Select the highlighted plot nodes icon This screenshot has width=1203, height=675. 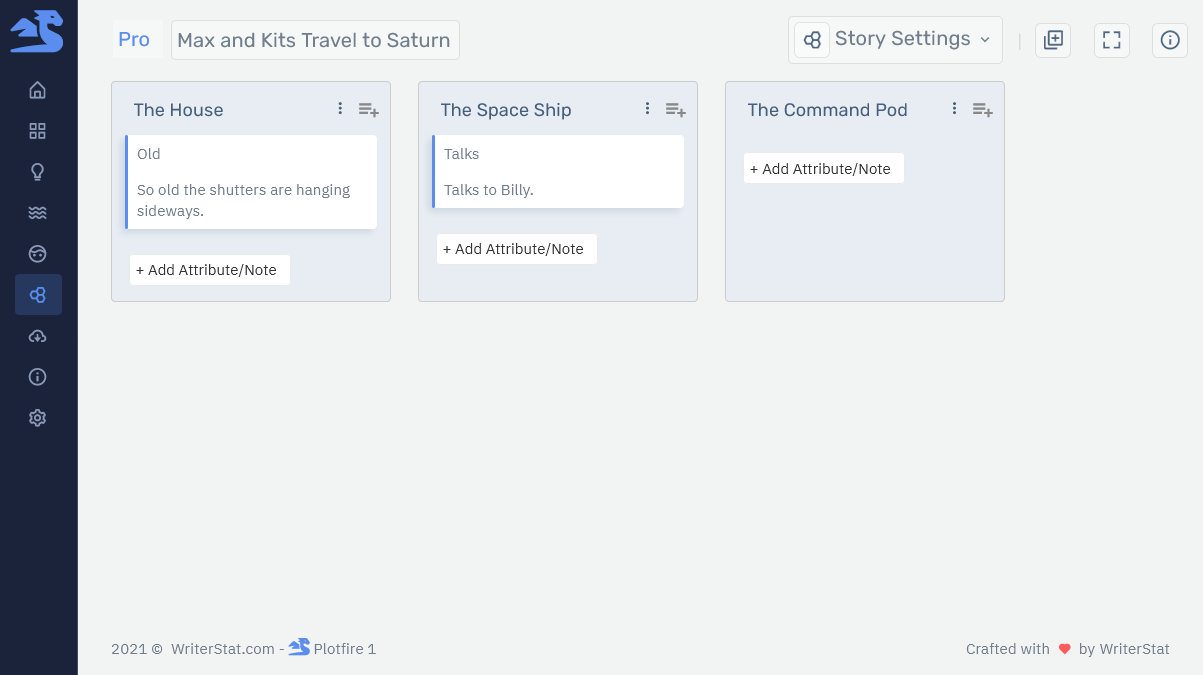38,294
